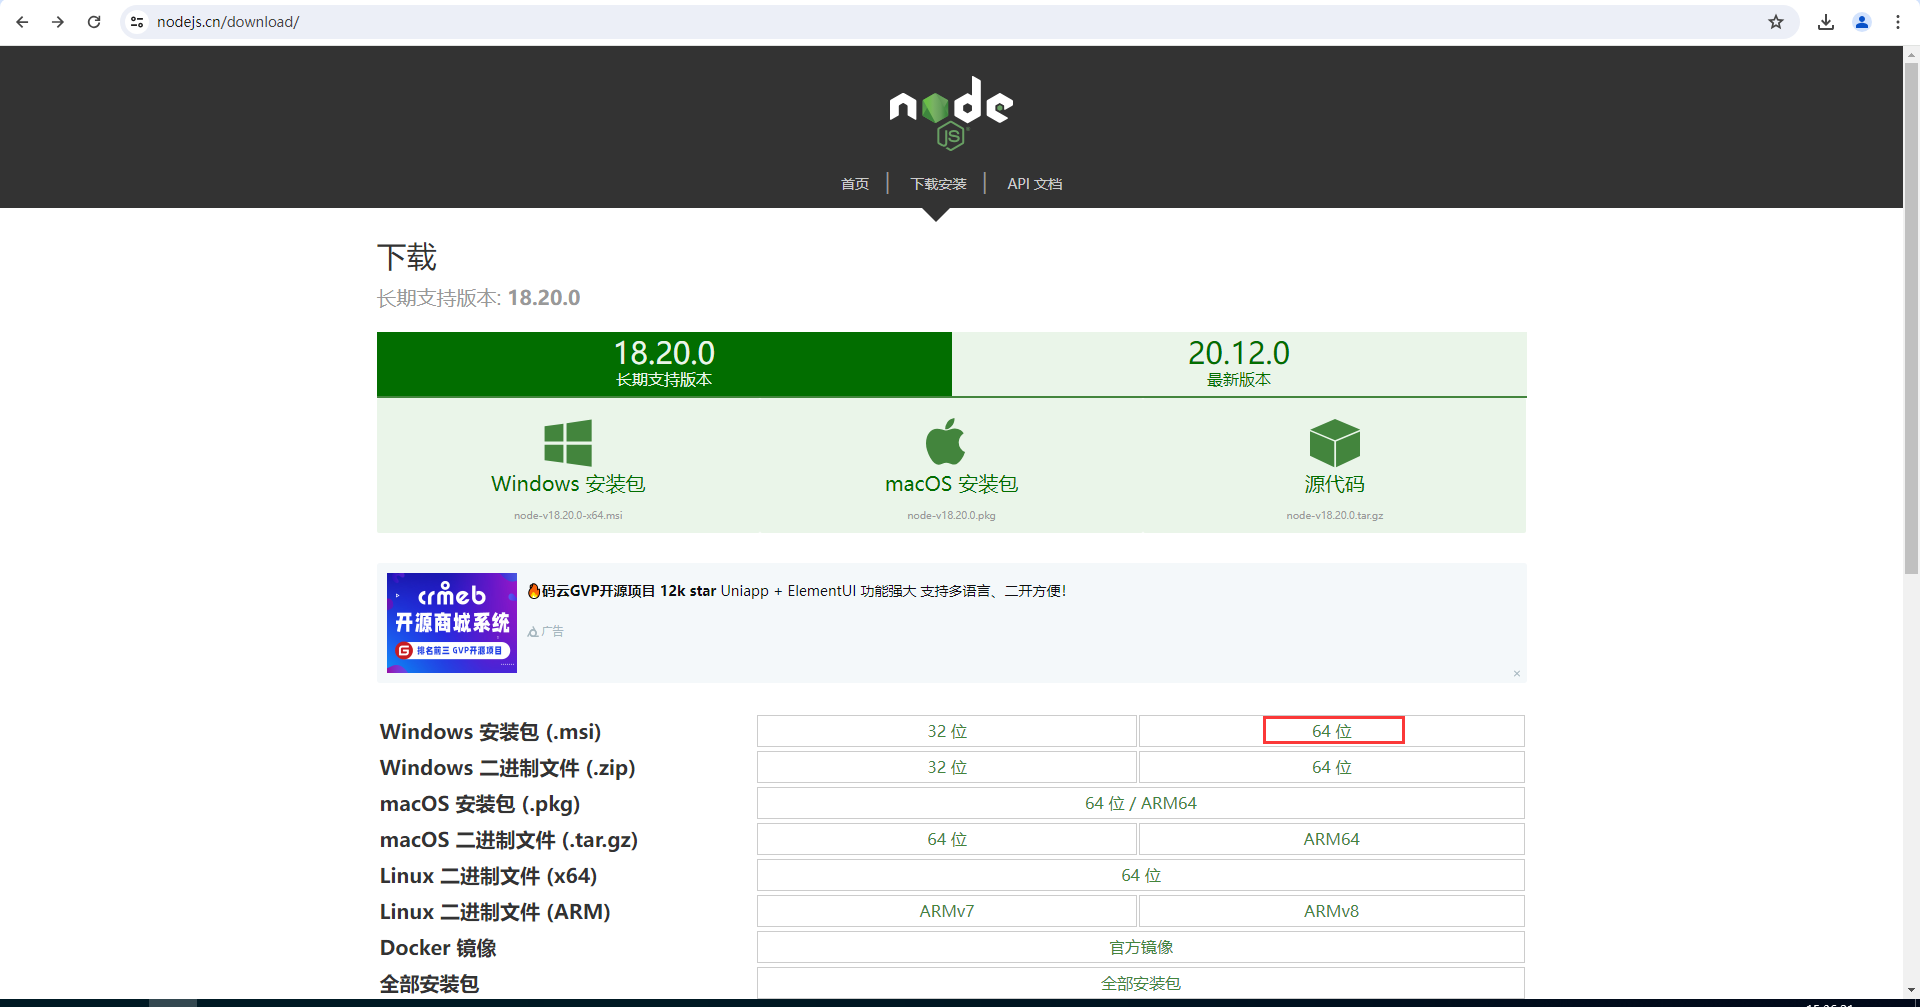1920x1007 pixels.
Task: Switch to the 20.12.0 latest version tab
Action: pyautogui.click(x=1238, y=364)
